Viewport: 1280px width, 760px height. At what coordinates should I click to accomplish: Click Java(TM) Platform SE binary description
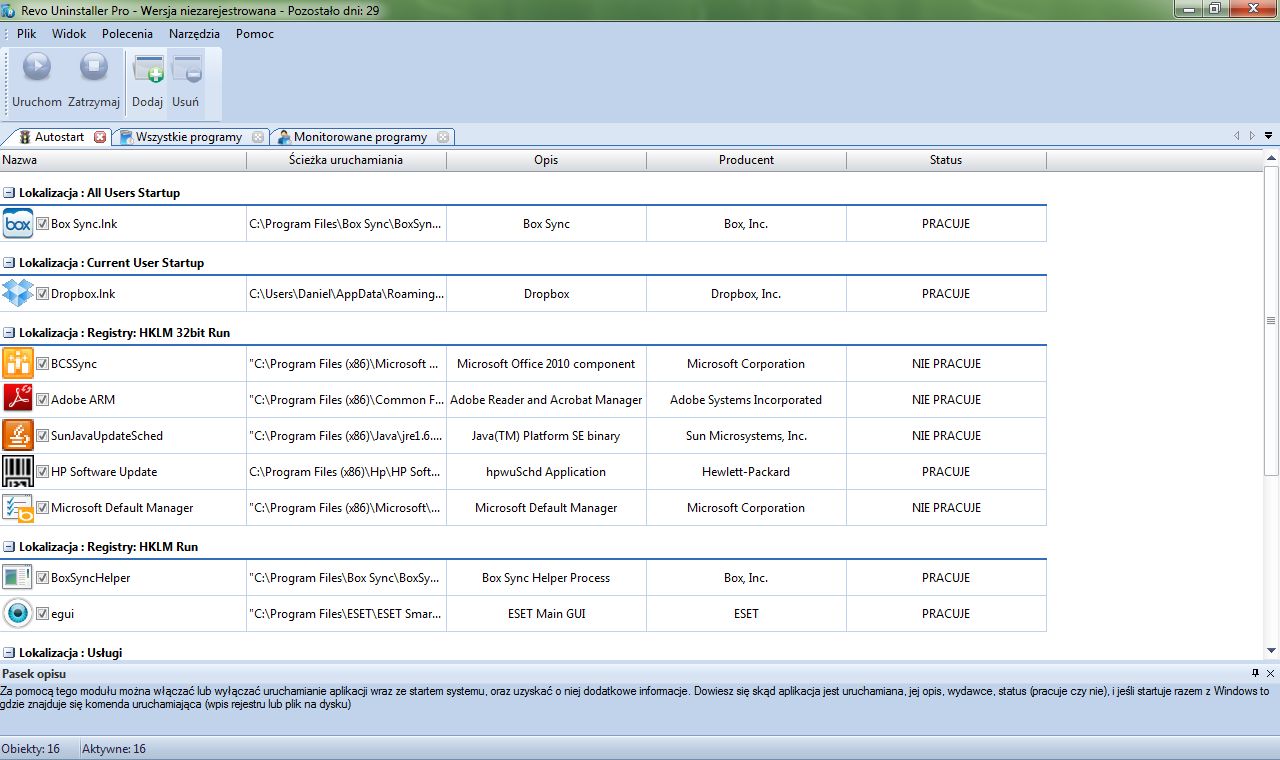click(x=546, y=436)
